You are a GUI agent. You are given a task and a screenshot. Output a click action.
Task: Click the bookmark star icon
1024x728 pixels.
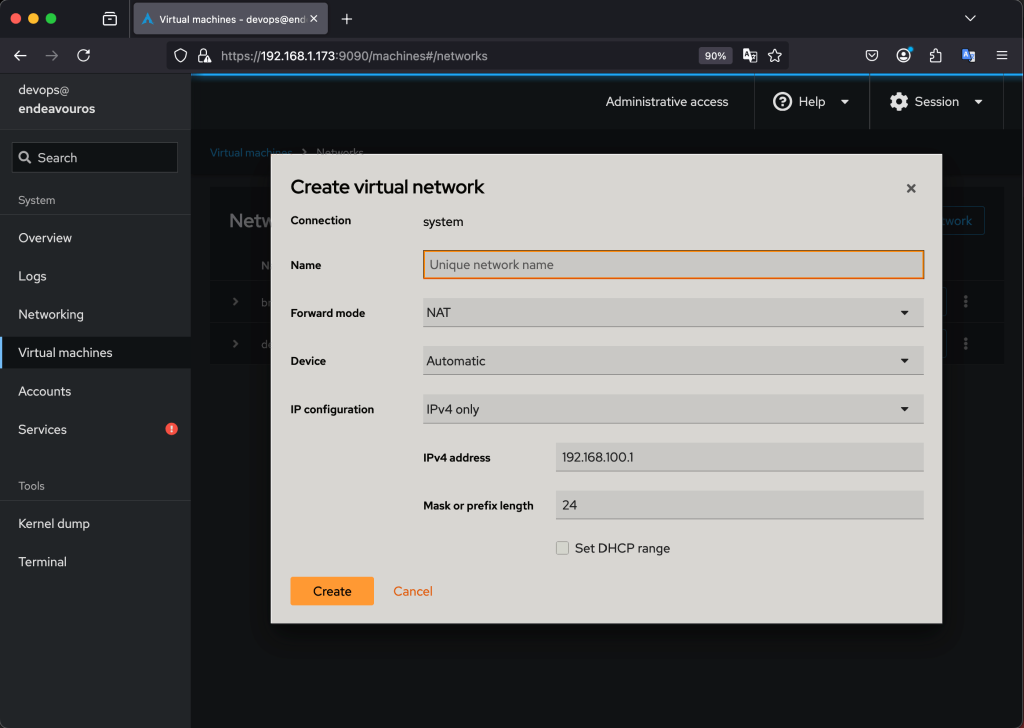tap(775, 56)
